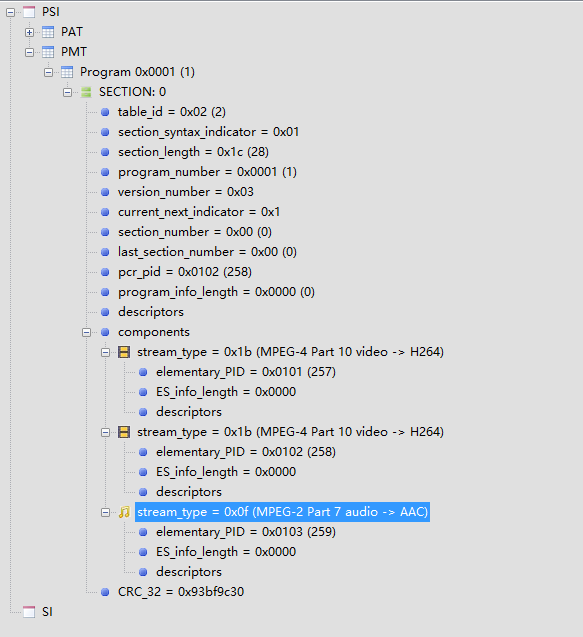Select 'last_section_number = 0x00 (0)' row
Viewport: 583px width, 637px height.
click(x=208, y=252)
